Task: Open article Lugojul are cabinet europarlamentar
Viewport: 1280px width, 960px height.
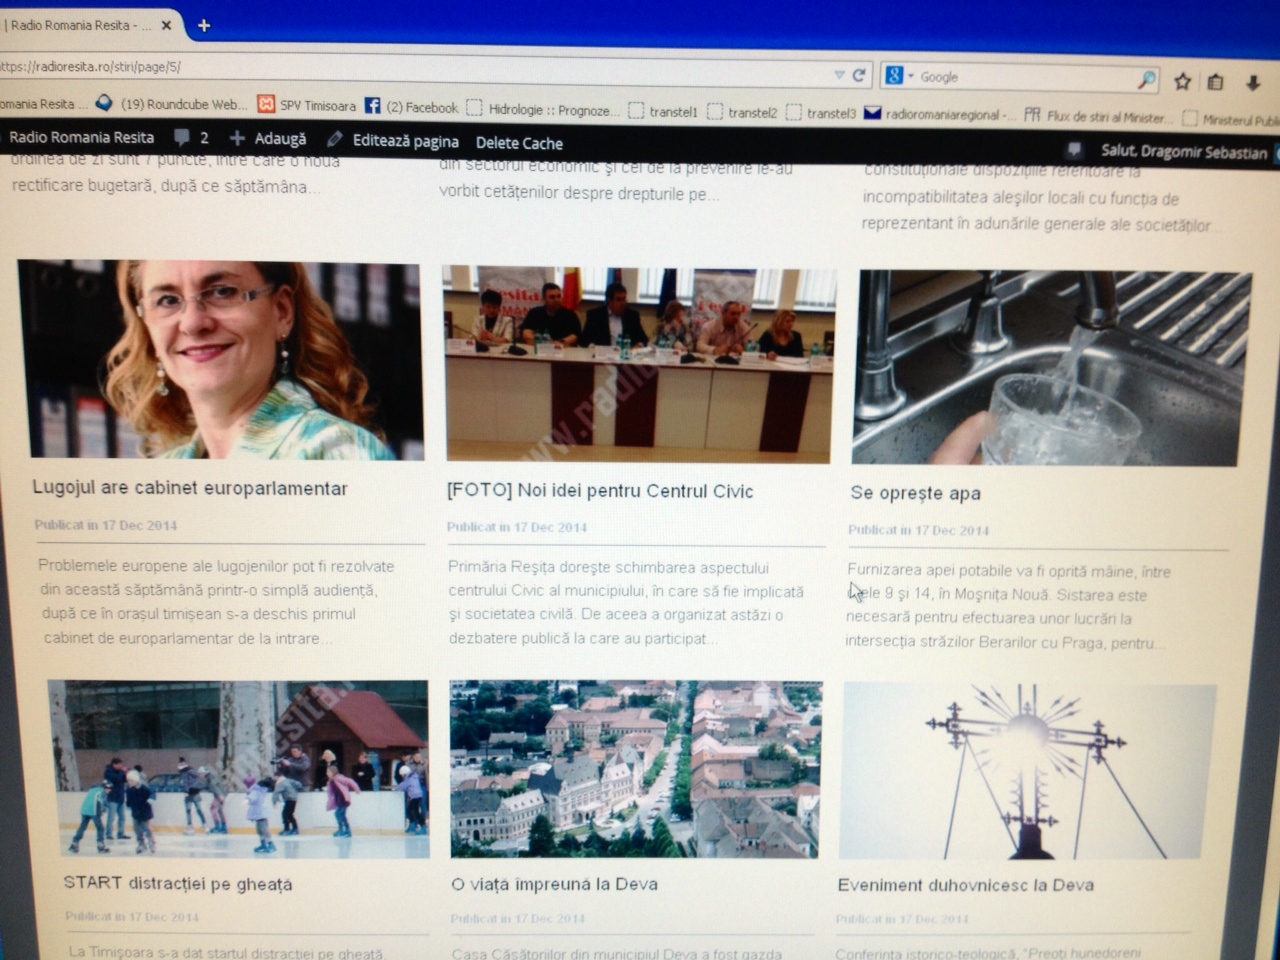Action: click(190, 488)
